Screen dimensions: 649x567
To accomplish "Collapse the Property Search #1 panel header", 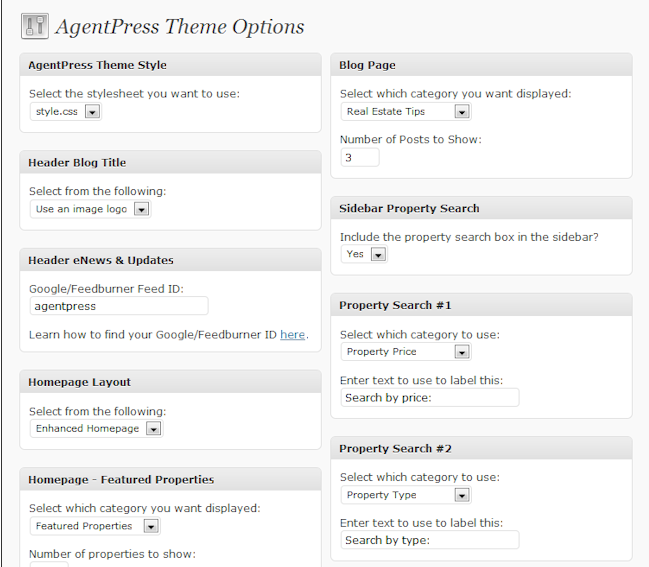I will [481, 305].
